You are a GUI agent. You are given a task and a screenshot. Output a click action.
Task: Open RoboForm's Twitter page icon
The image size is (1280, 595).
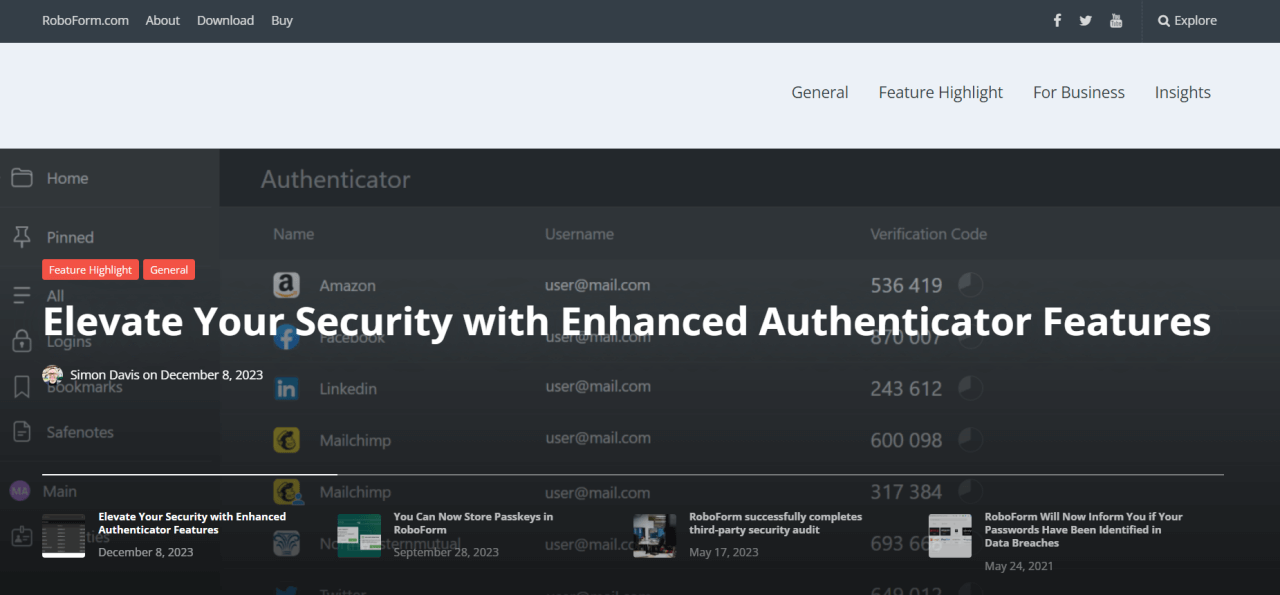tap(1085, 20)
